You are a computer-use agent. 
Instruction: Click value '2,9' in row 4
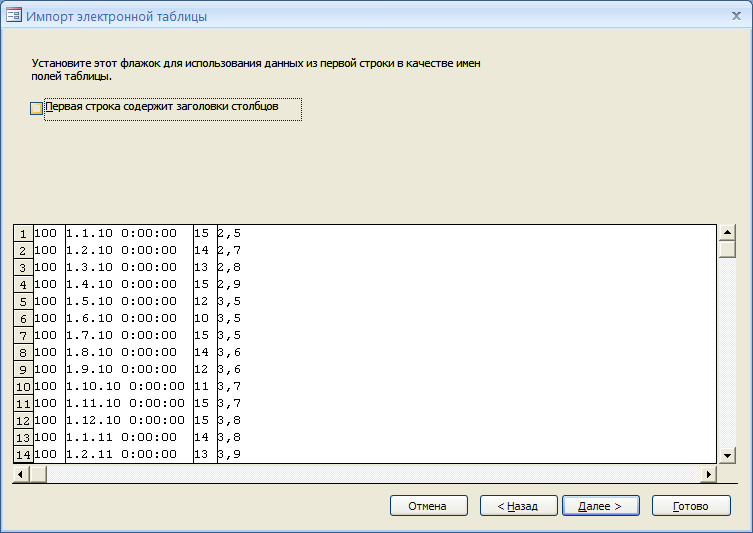coord(229,284)
